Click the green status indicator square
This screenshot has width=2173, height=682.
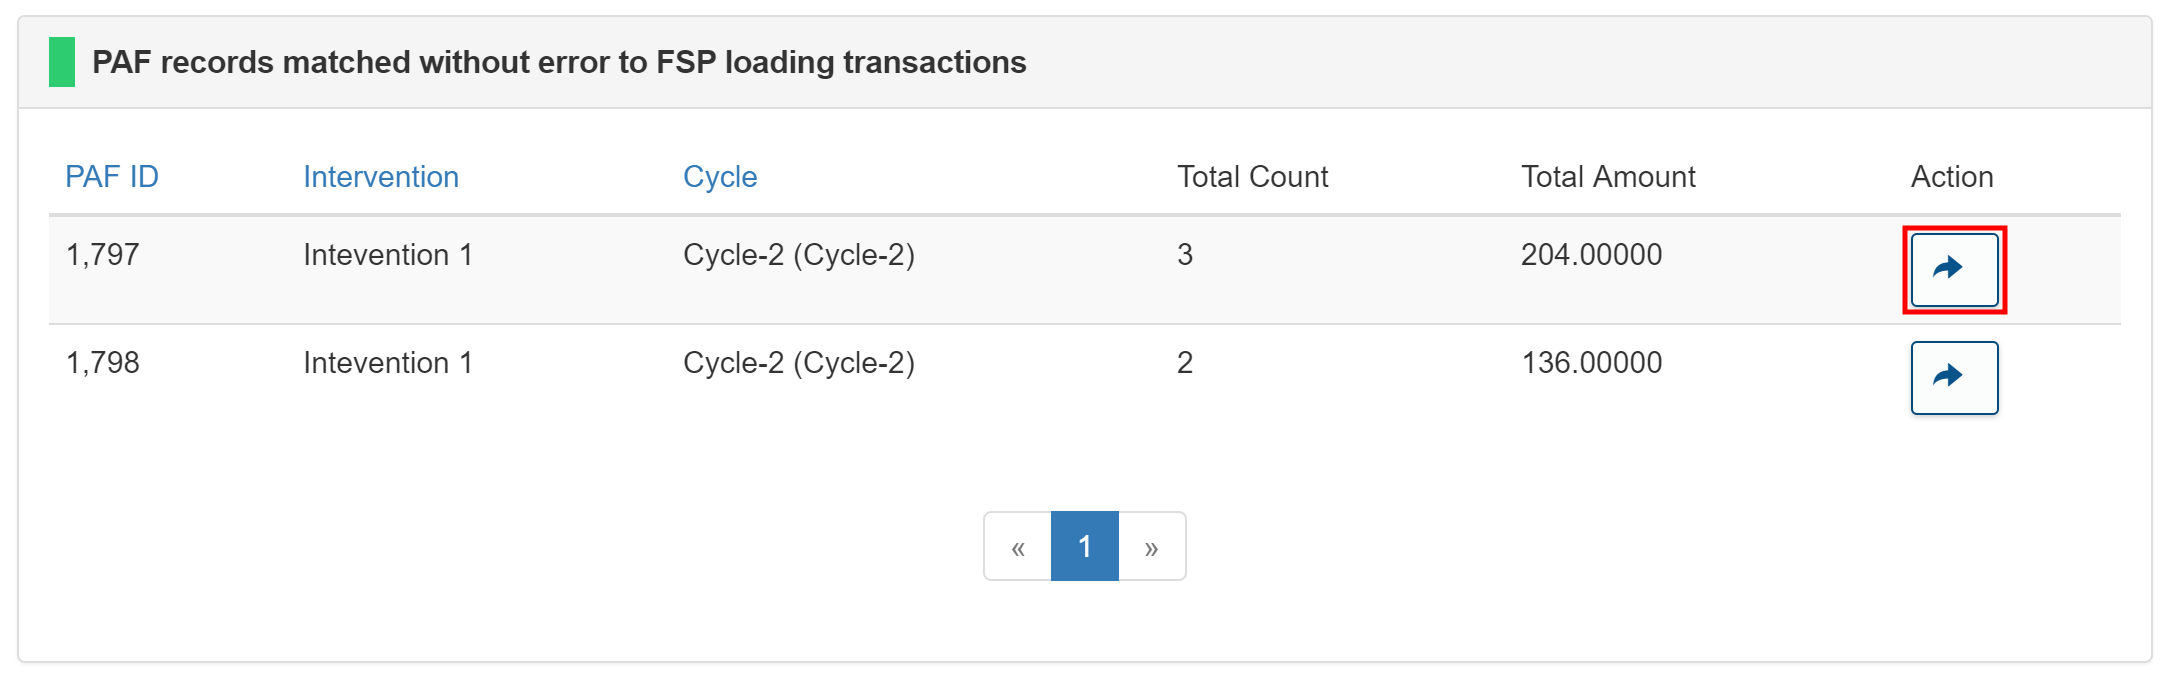[62, 62]
